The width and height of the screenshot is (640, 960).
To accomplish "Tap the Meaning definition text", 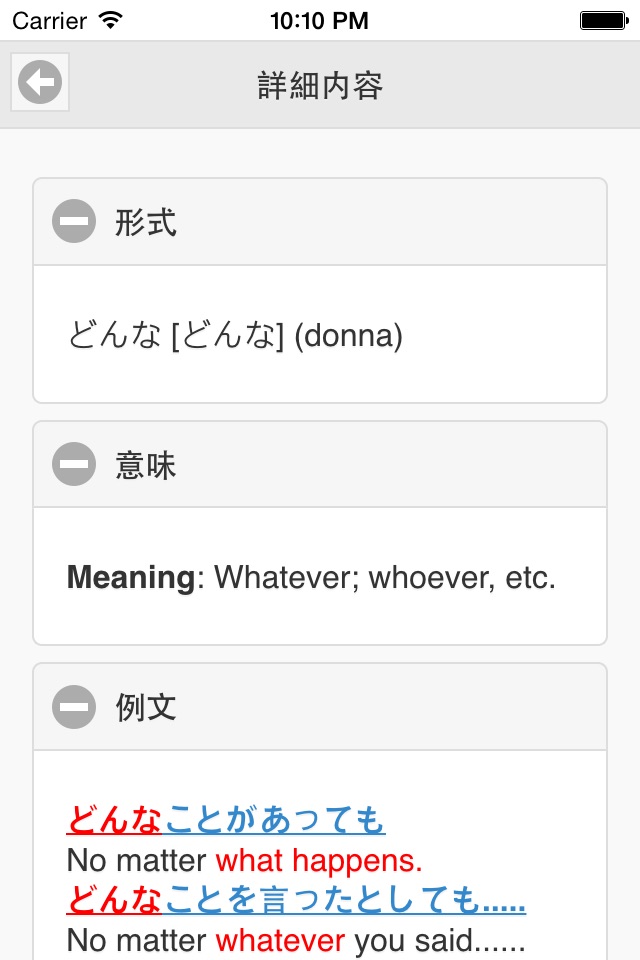I will pos(311,577).
